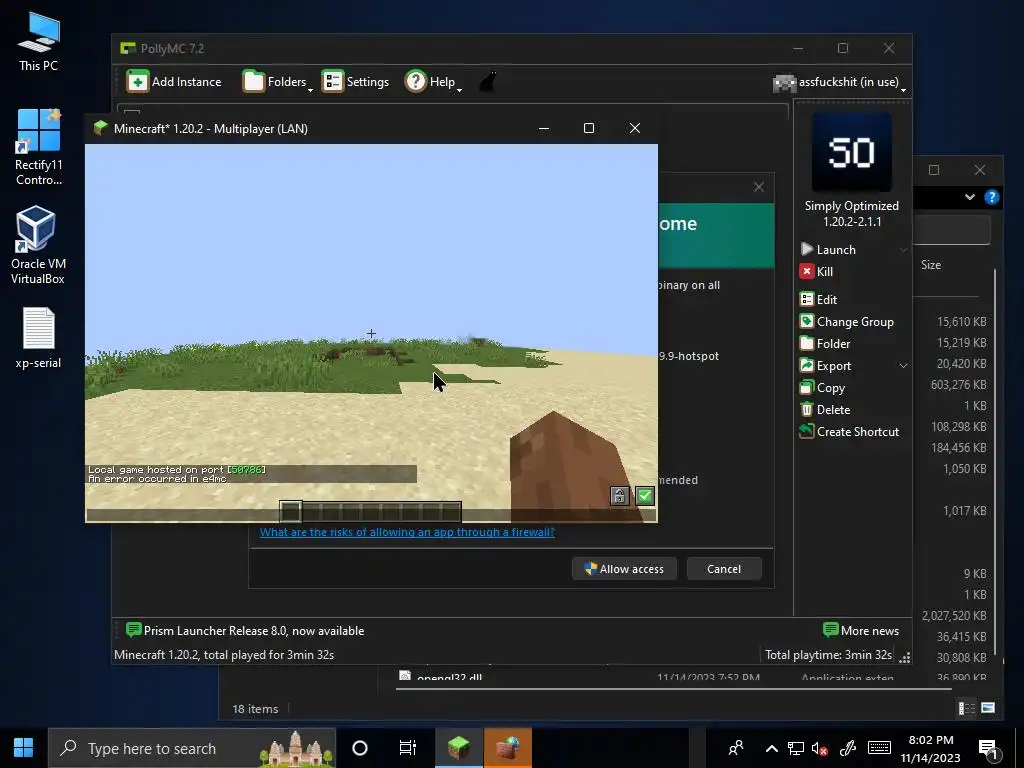The width and height of the screenshot is (1024, 768).
Task: Click the 603,276 KB size cell
Action: [x=959, y=385]
